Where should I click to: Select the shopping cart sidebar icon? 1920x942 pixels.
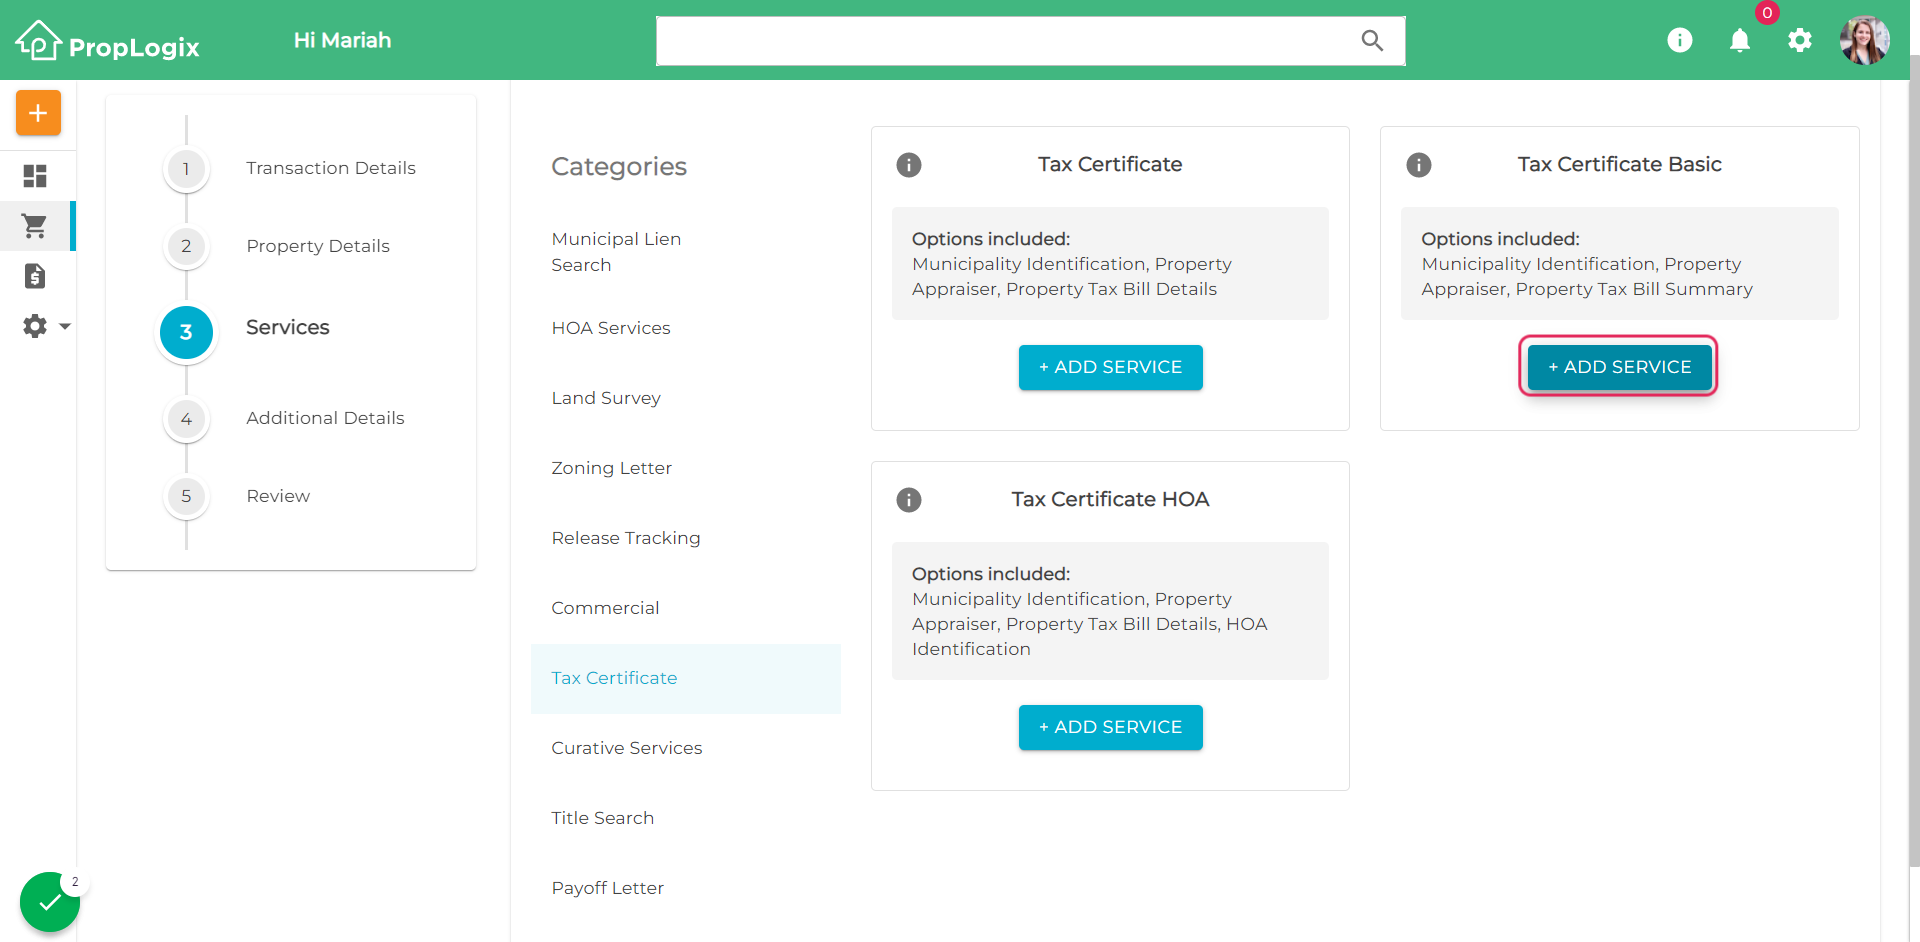[35, 226]
